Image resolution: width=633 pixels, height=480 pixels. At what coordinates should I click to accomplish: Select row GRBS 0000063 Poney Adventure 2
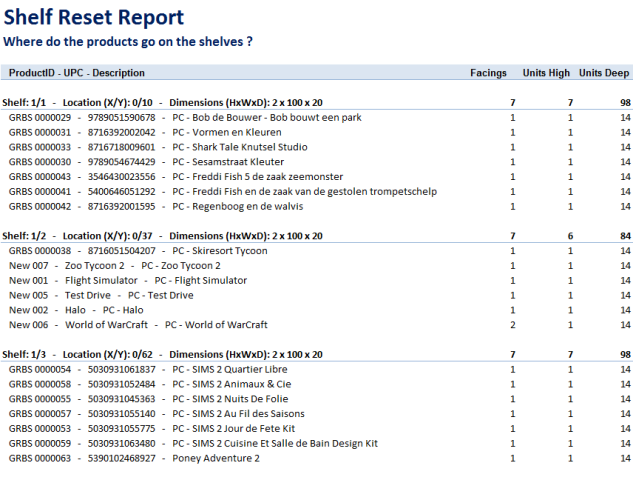tap(316, 458)
